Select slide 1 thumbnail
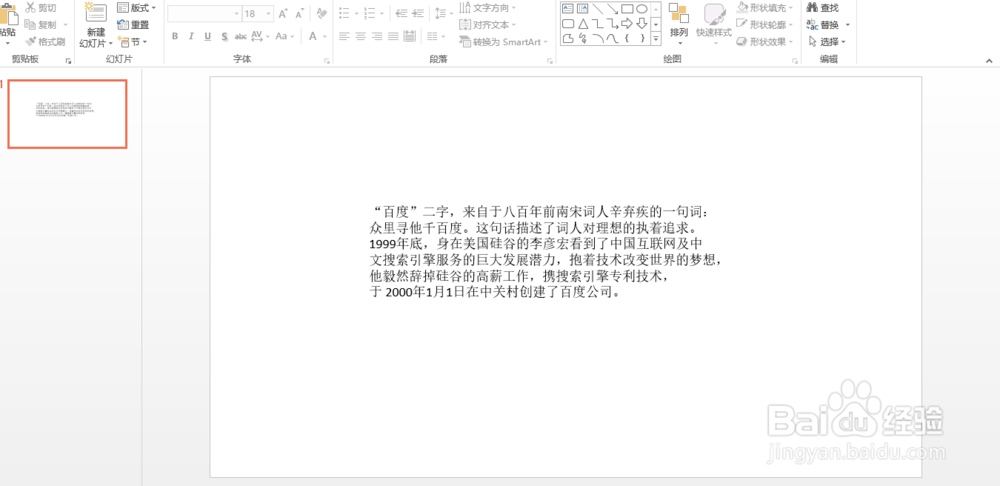1000x486 pixels. click(68, 114)
